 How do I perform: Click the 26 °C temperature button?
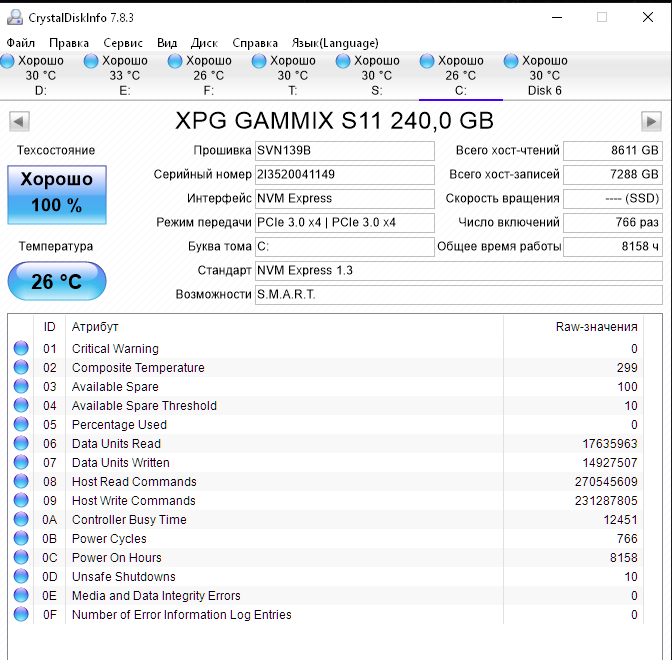pyautogui.click(x=57, y=281)
